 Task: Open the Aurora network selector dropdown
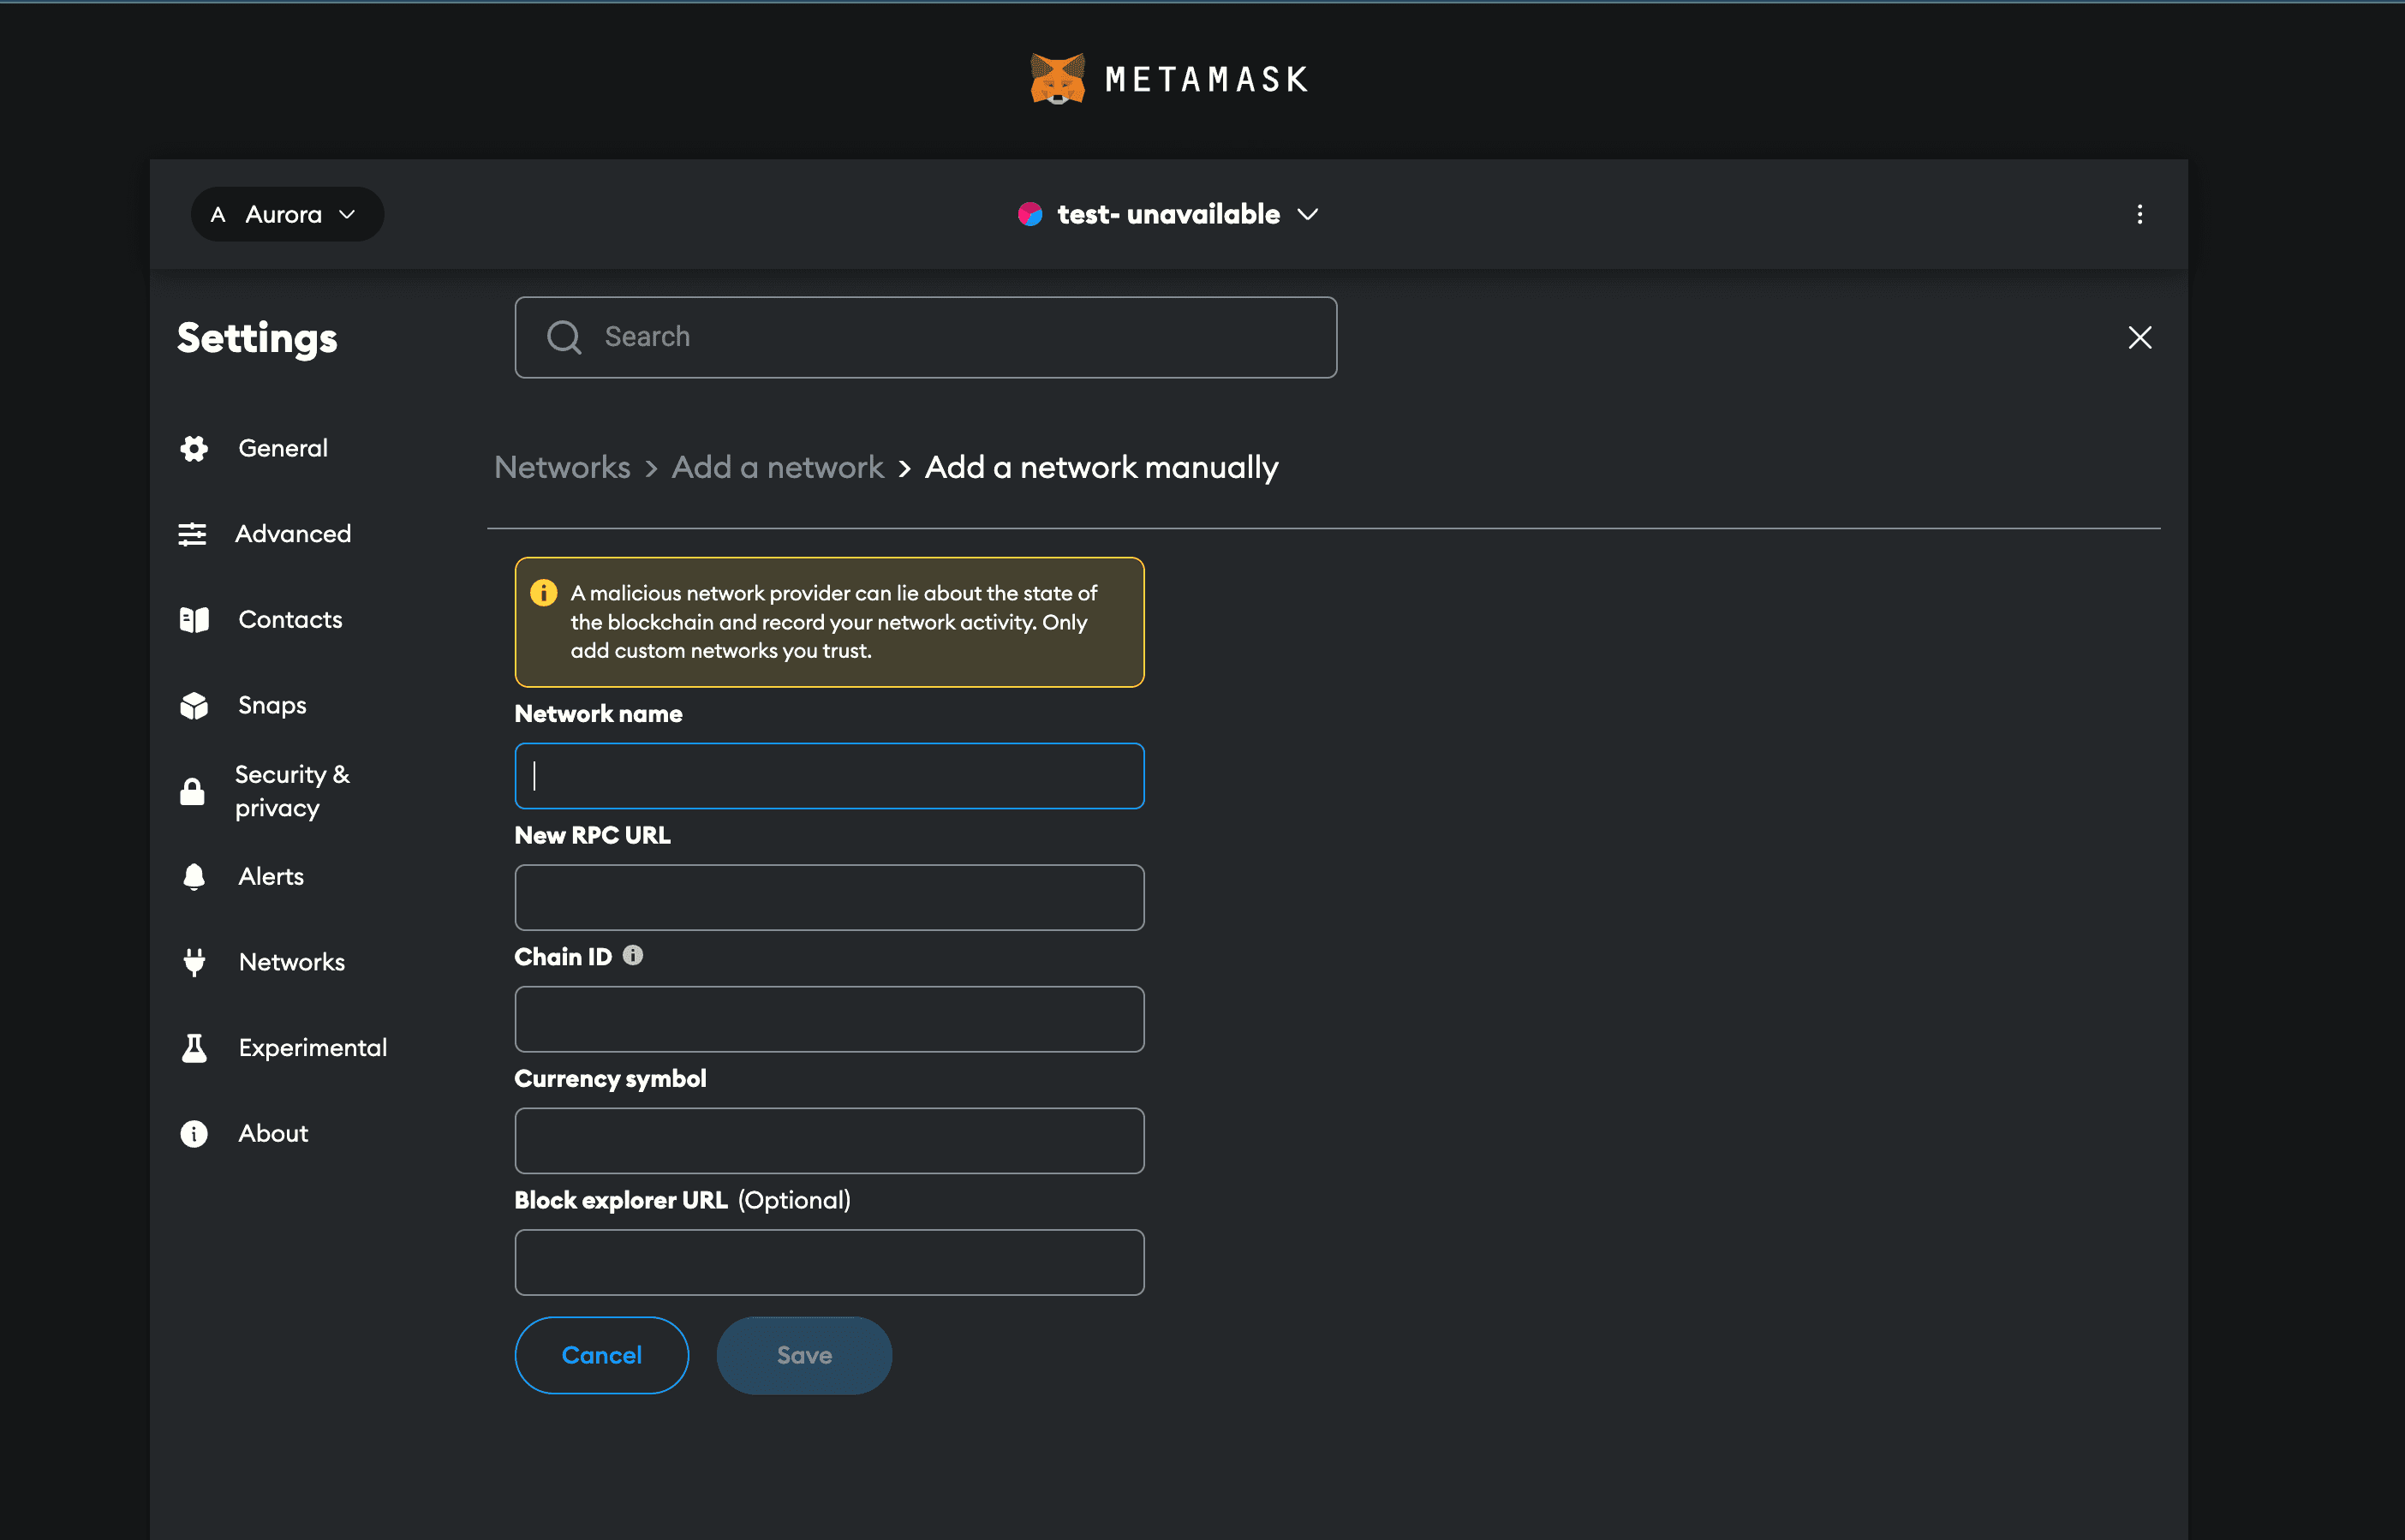(x=287, y=214)
